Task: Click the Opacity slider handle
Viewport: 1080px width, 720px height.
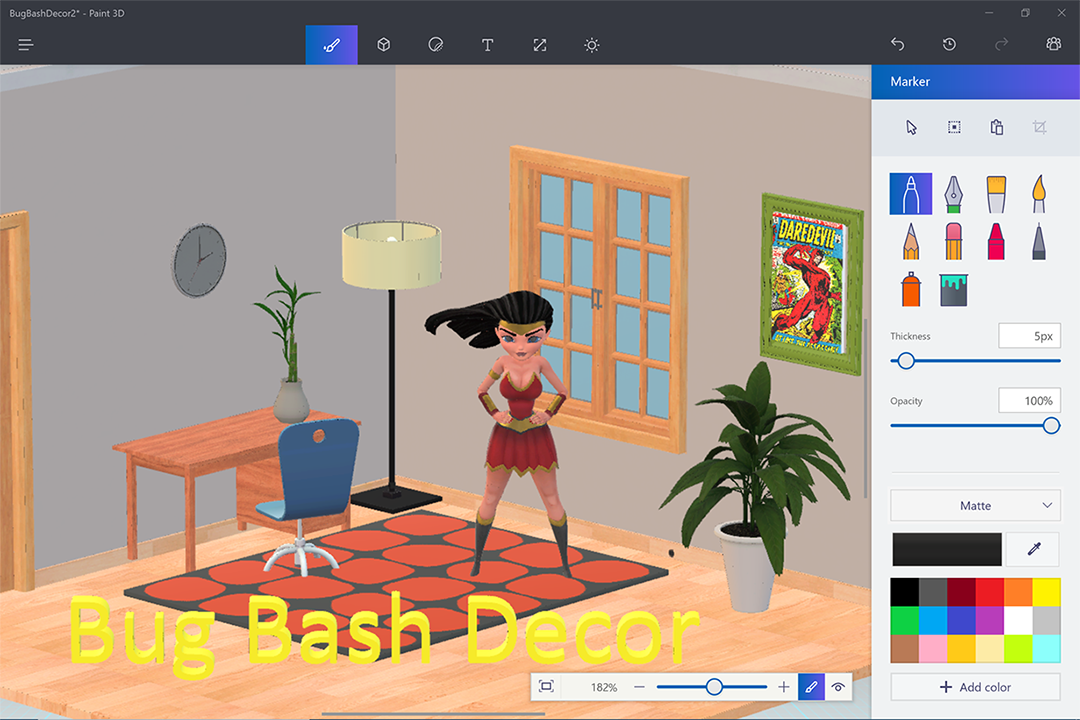Action: [x=1051, y=426]
